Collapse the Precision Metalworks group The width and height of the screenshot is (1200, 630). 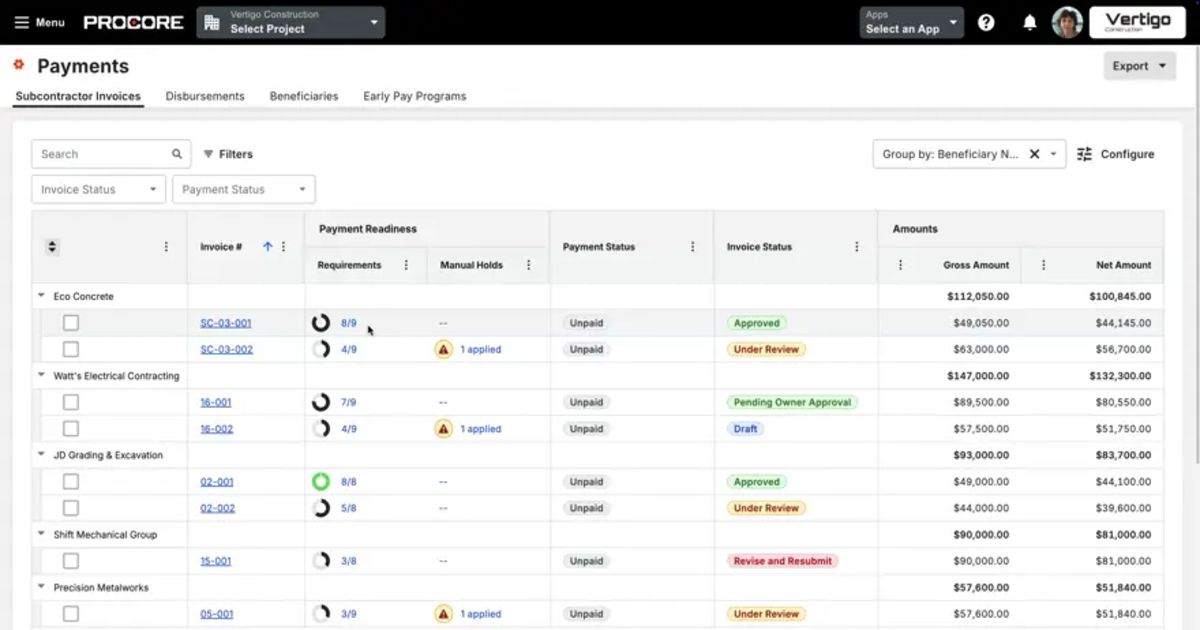[x=41, y=587]
